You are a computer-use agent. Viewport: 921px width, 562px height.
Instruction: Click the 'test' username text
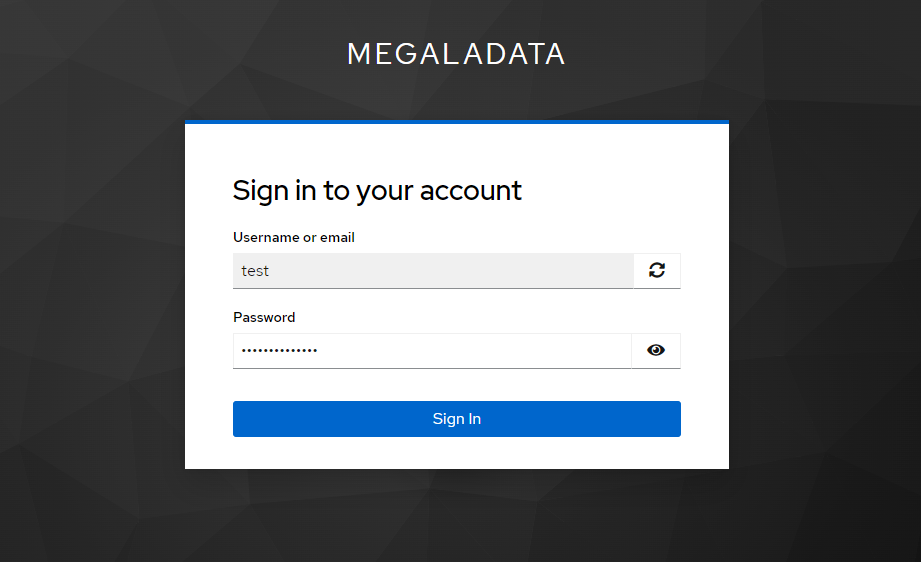coord(255,271)
